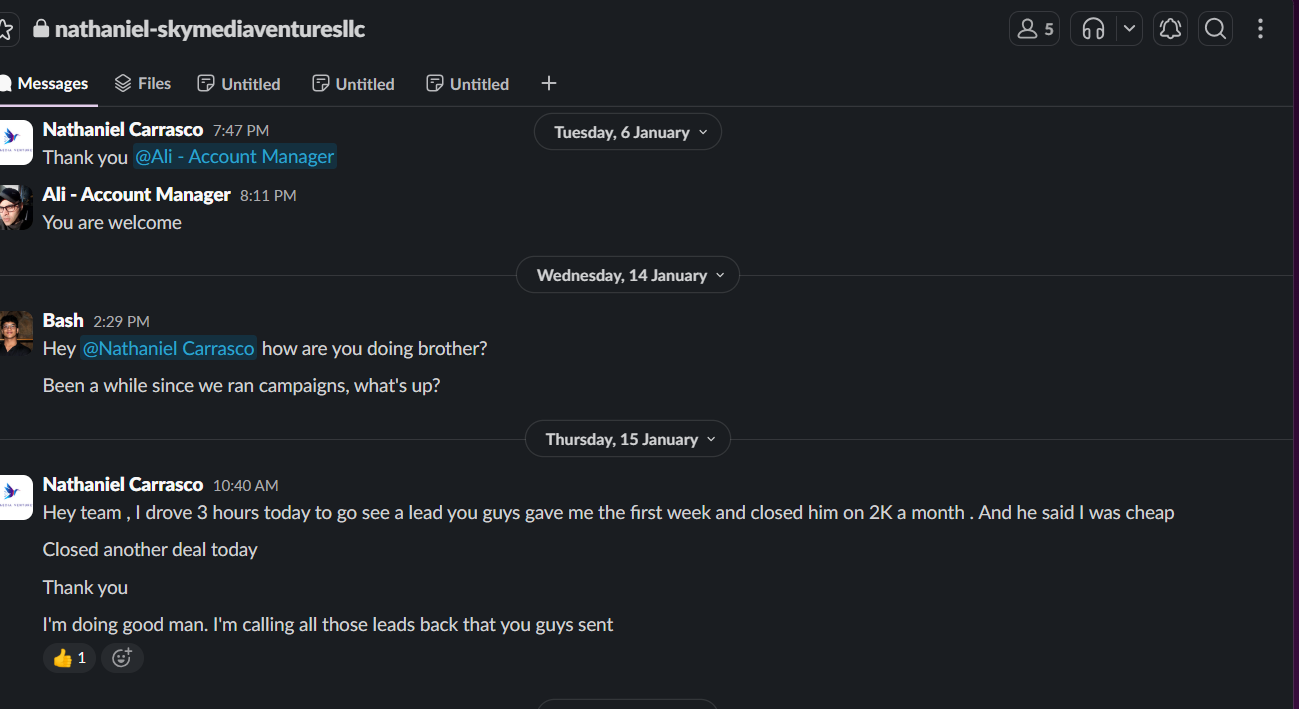The height and width of the screenshot is (709, 1299).
Task: Open channel notification preferences bell
Action: click(1170, 29)
